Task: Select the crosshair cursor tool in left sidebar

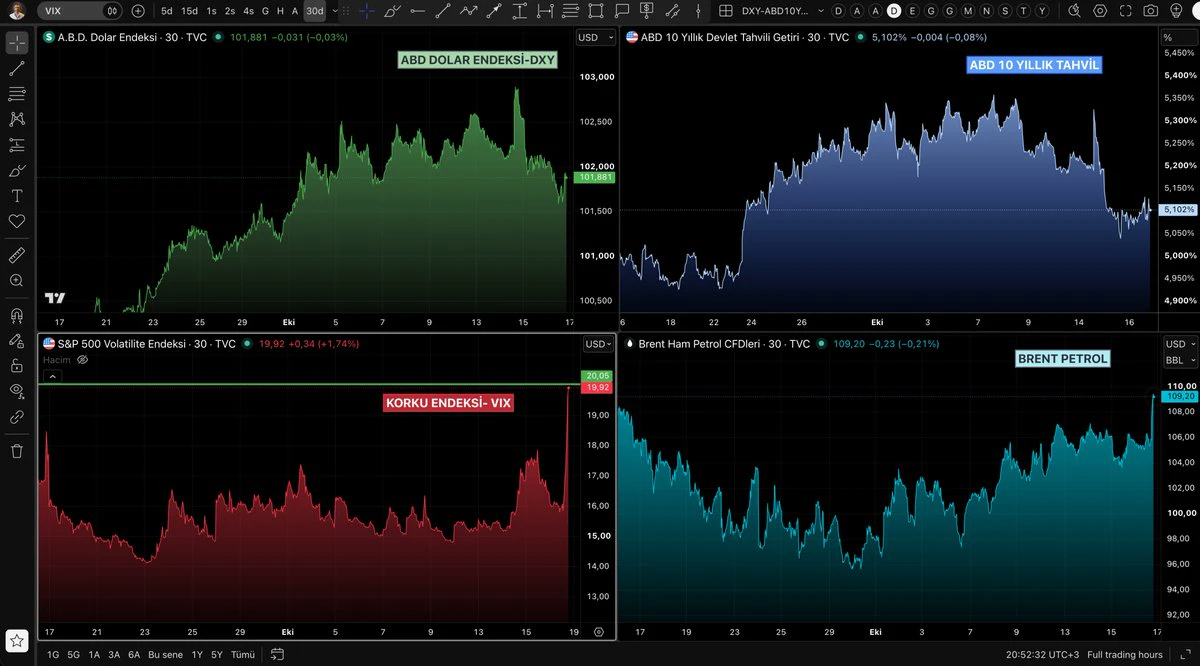Action: tap(17, 43)
